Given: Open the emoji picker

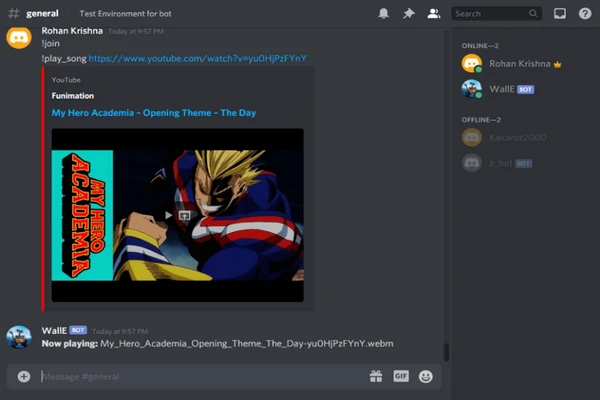Looking at the screenshot, I should tap(426, 376).
